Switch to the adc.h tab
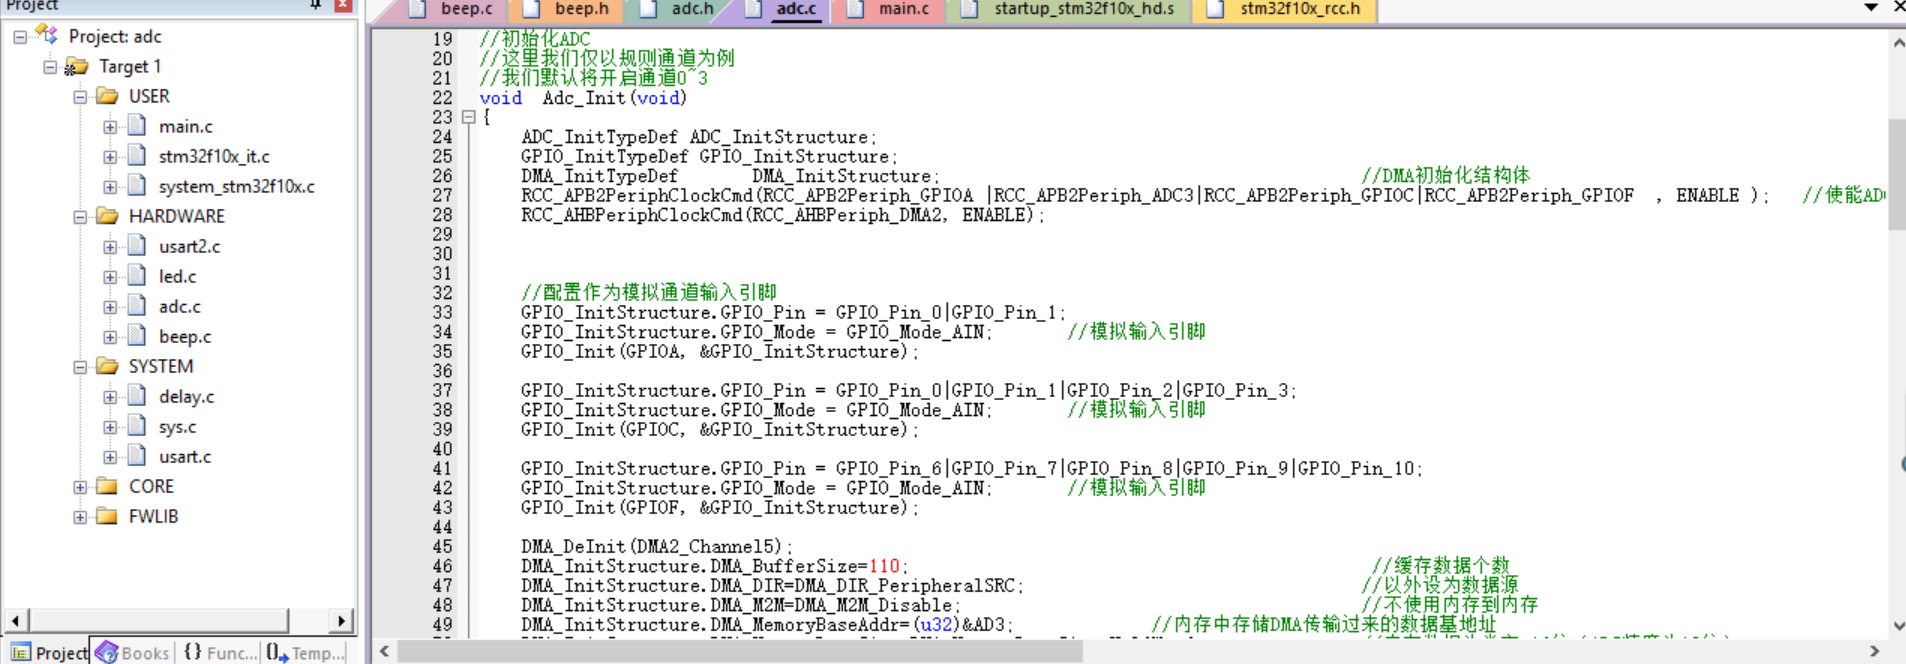Image resolution: width=1906 pixels, height=664 pixels. click(x=678, y=9)
